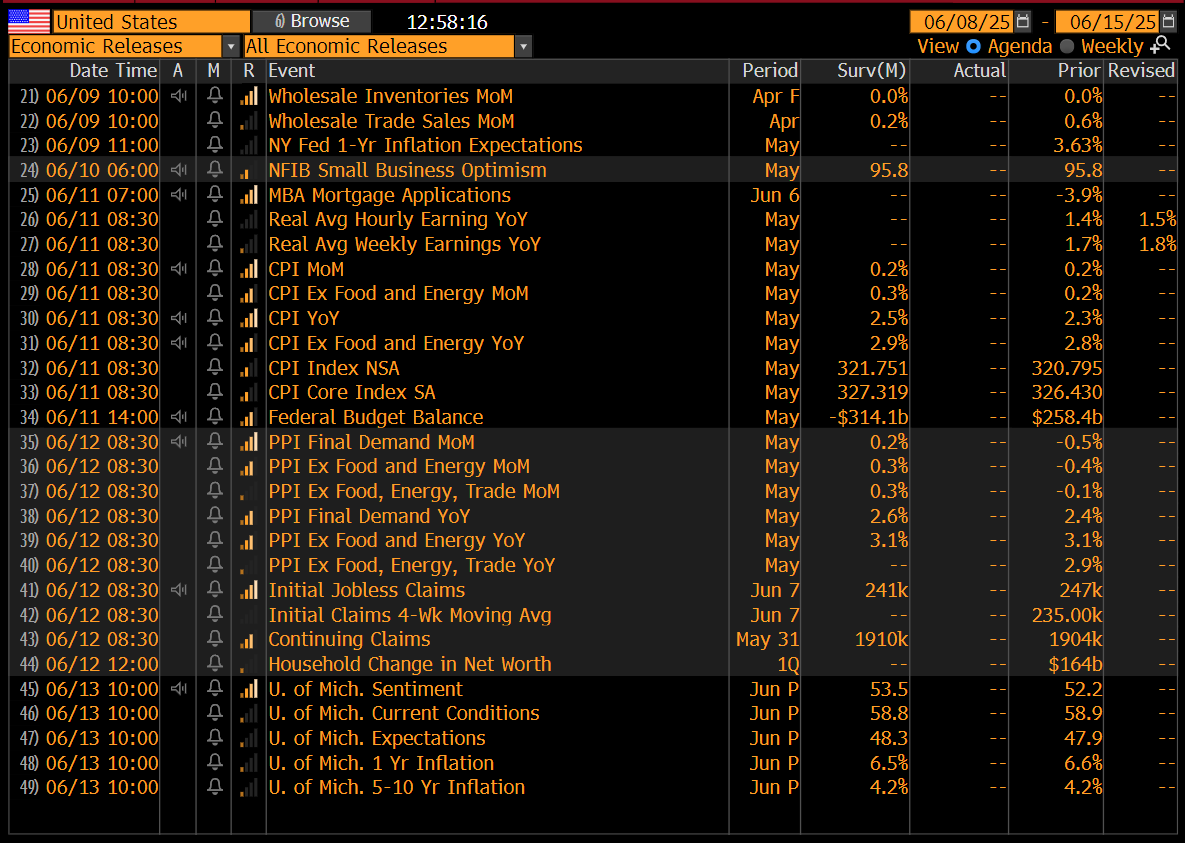Open the CPI Ex Food and Energy MoM event

[398, 293]
